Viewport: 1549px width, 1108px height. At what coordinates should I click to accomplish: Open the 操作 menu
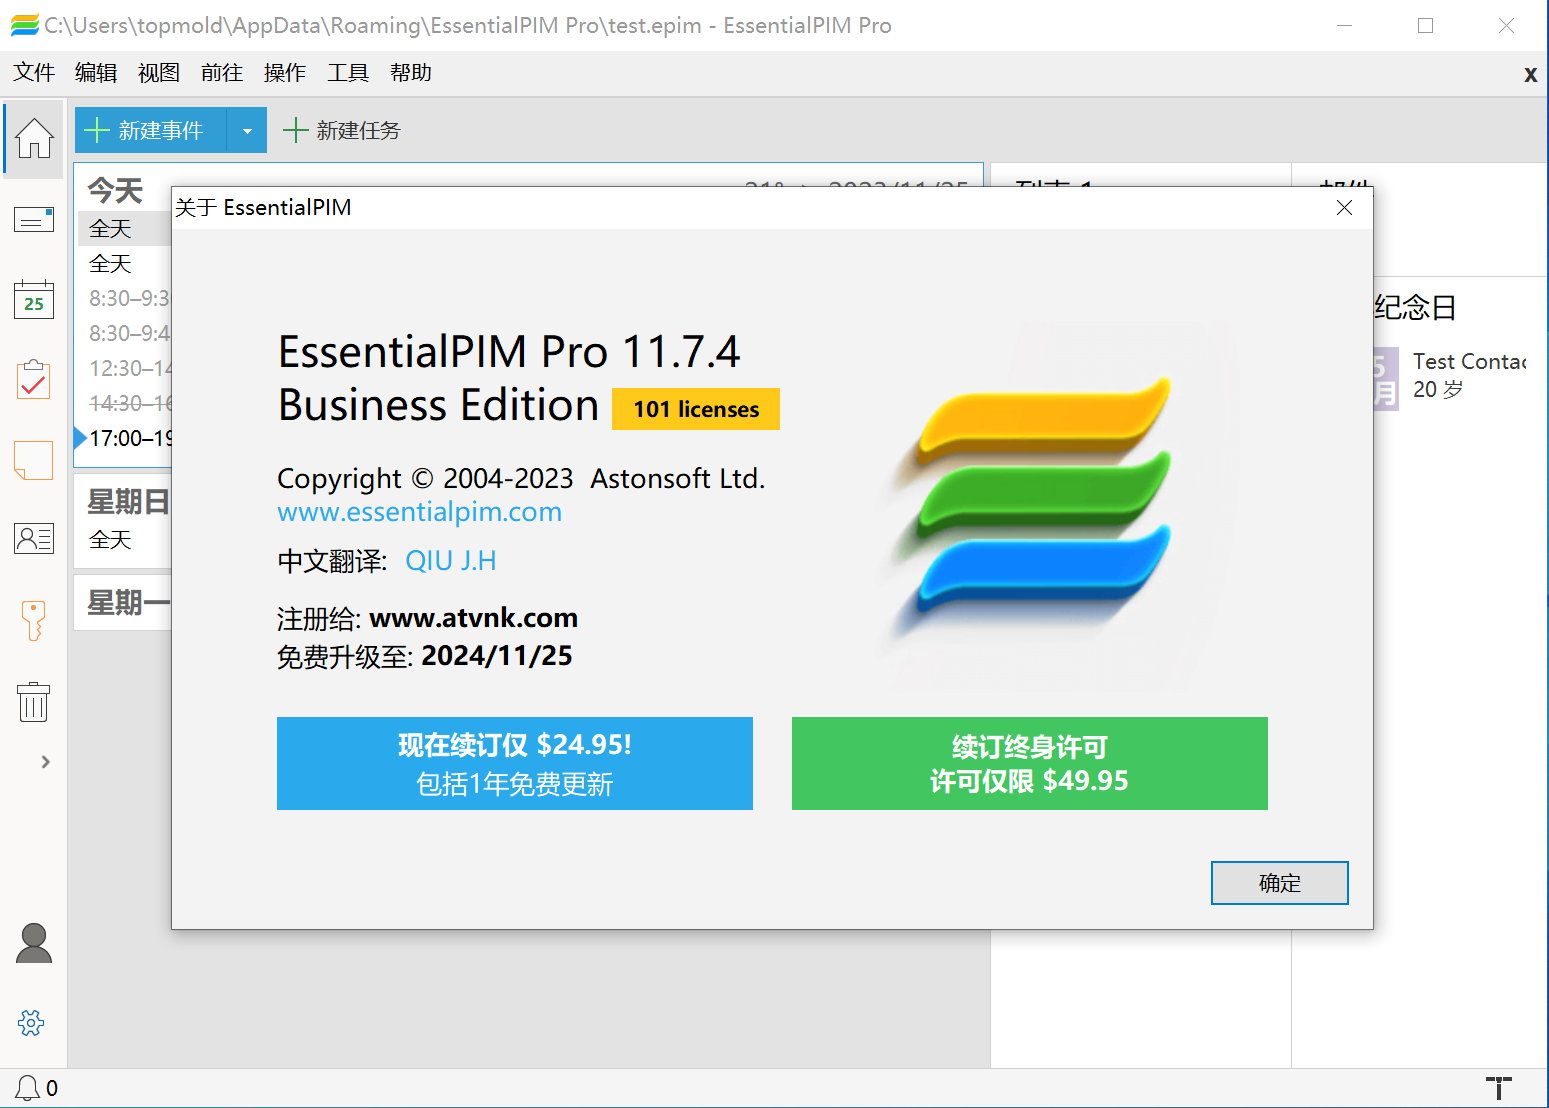tap(285, 73)
